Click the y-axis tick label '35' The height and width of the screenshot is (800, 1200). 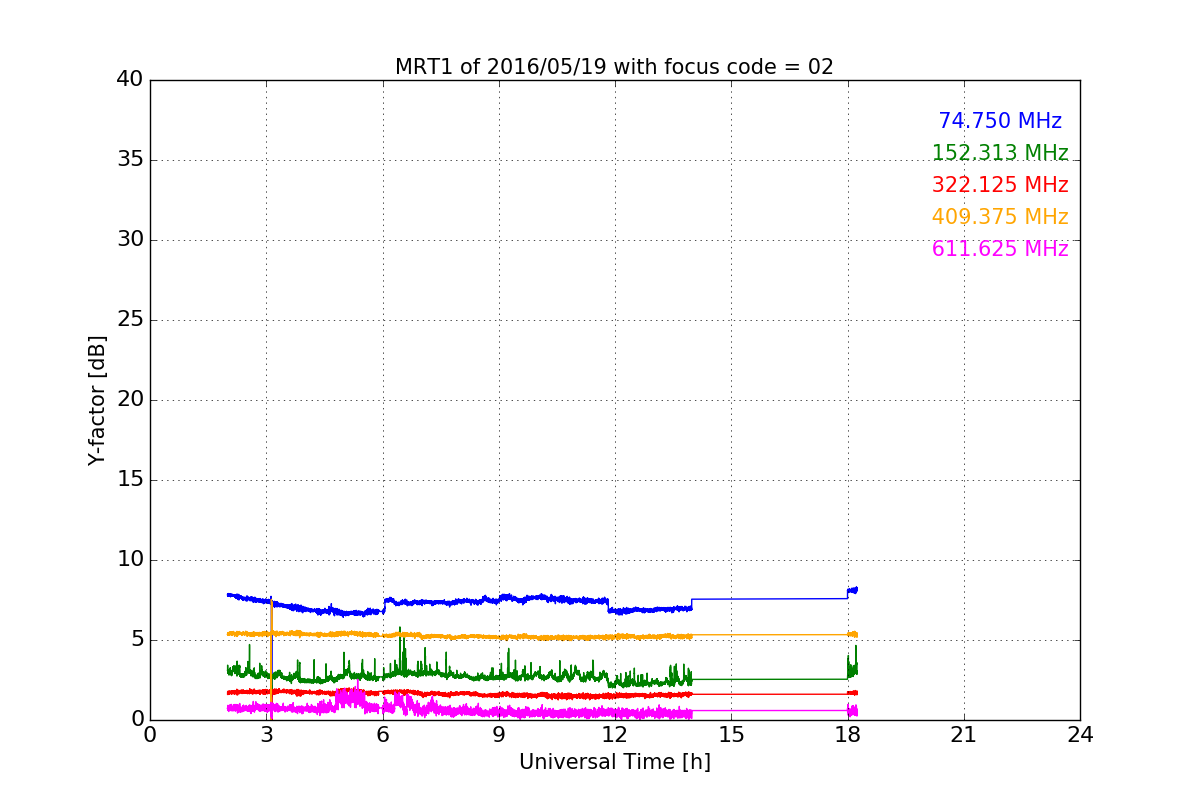coord(130,160)
